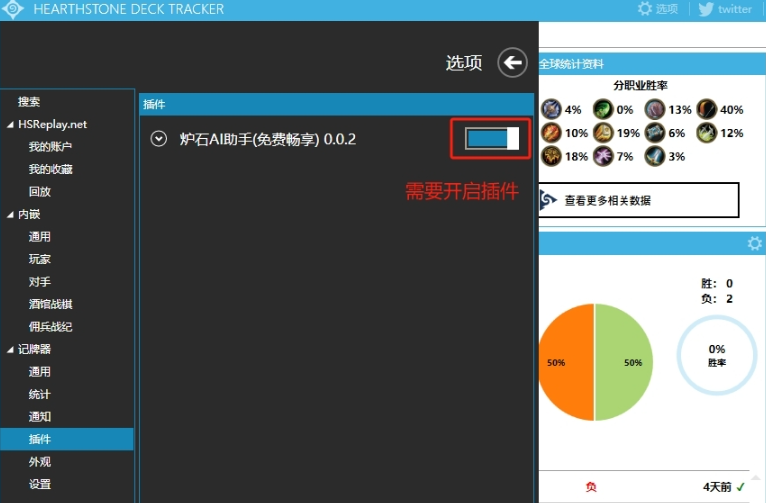766x503 pixels.
Task: Open the twitter link in title bar
Action: click(725, 9)
